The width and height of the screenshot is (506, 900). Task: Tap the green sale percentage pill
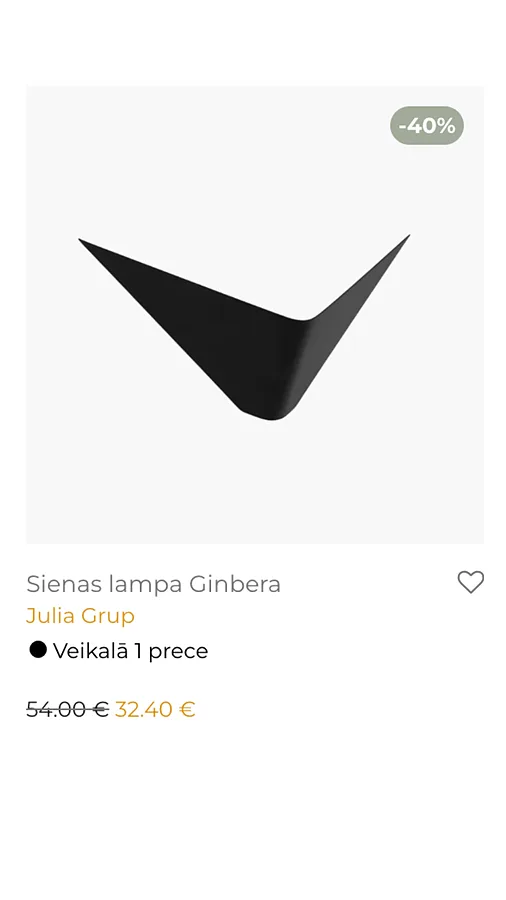coord(427,125)
